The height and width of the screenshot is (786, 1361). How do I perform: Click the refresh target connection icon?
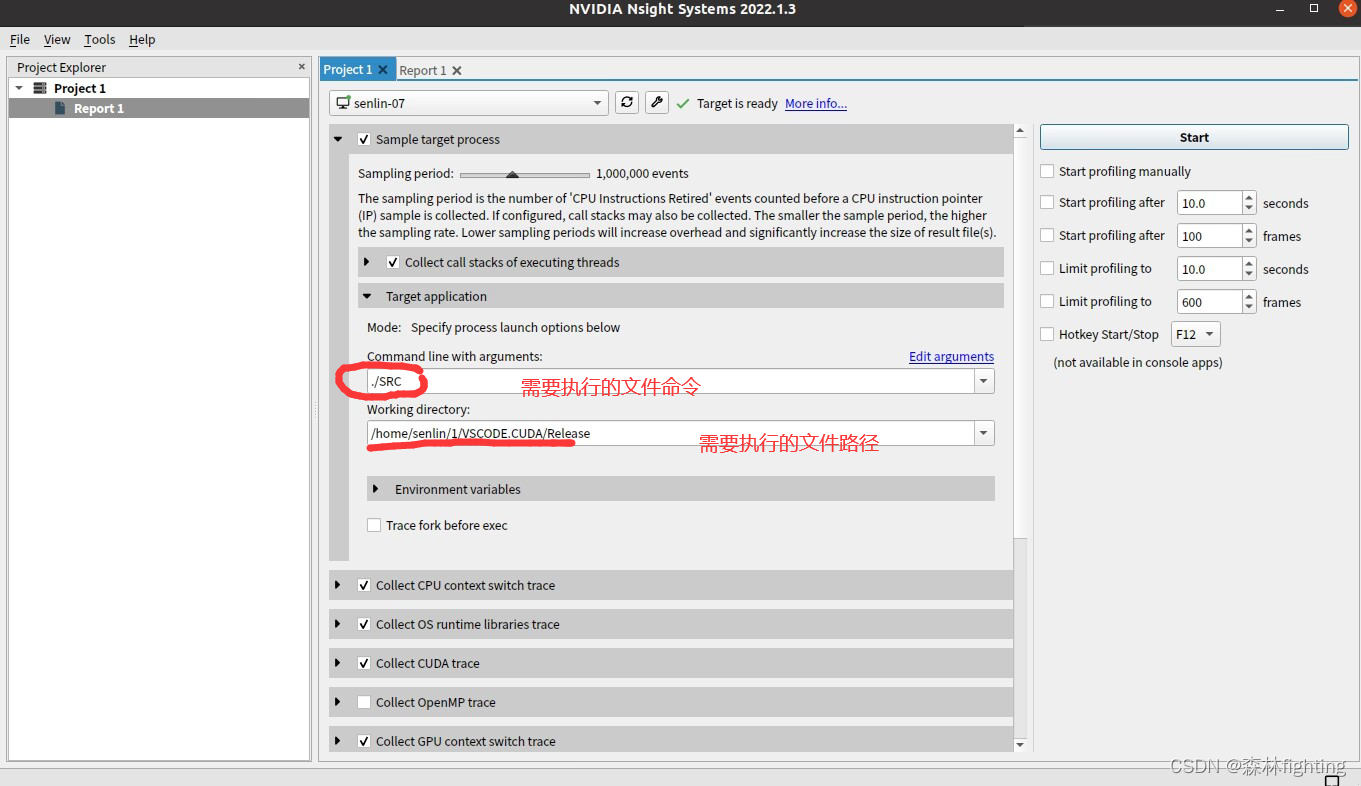pyautogui.click(x=627, y=102)
